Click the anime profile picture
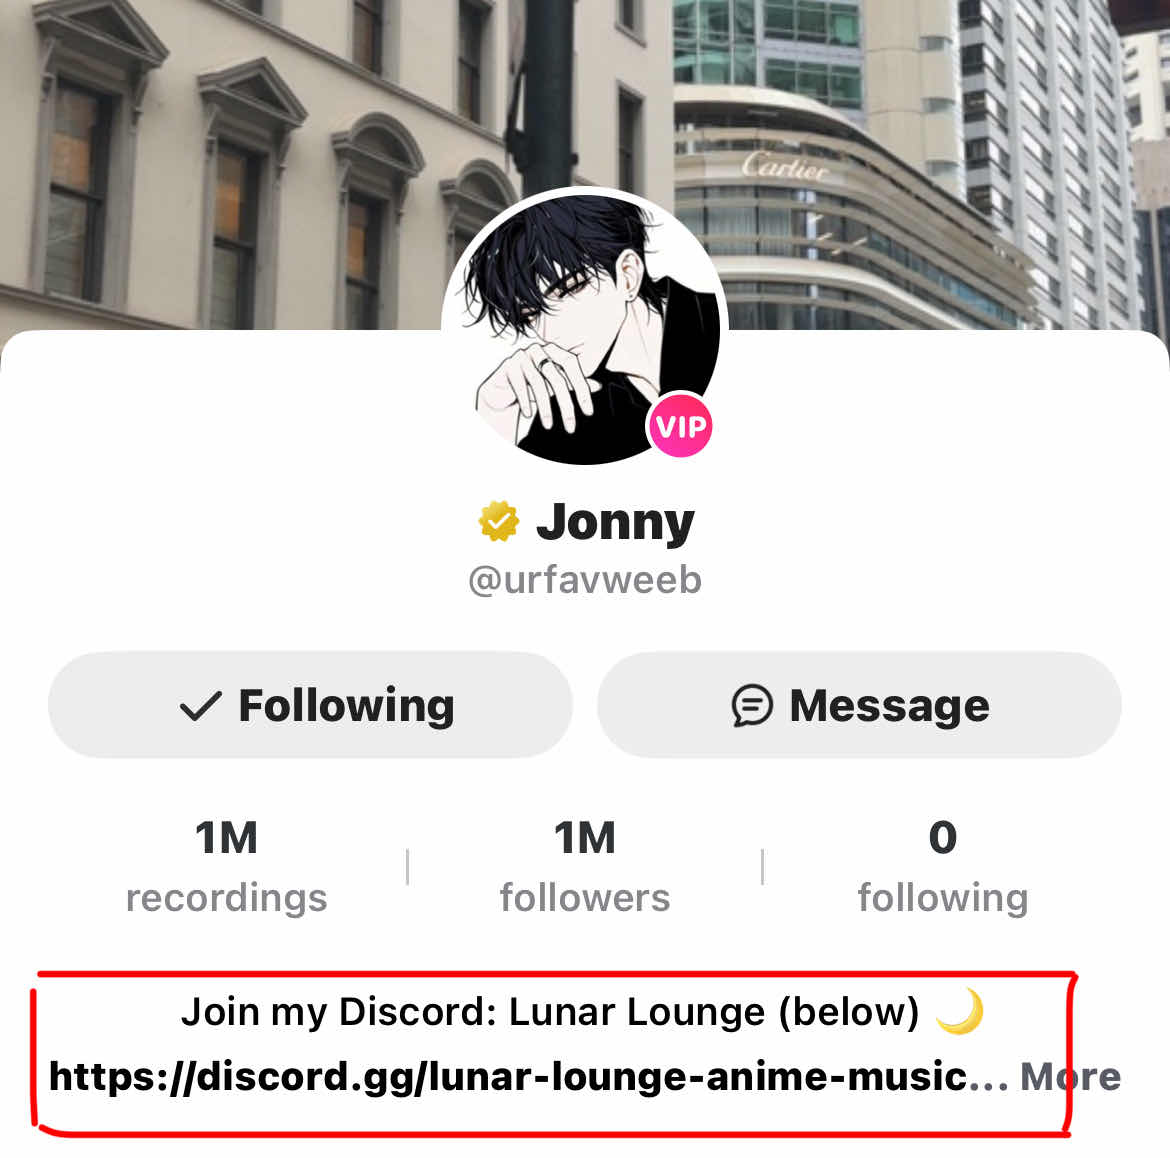1170x1158 pixels. pos(585,328)
